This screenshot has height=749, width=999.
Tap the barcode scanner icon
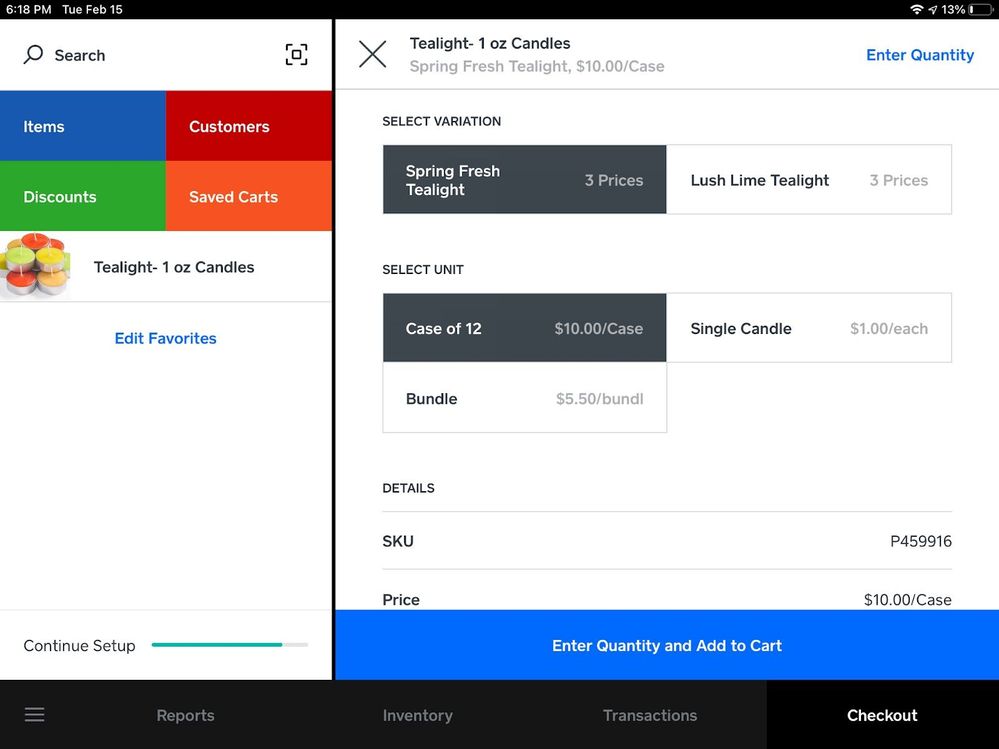(x=296, y=55)
